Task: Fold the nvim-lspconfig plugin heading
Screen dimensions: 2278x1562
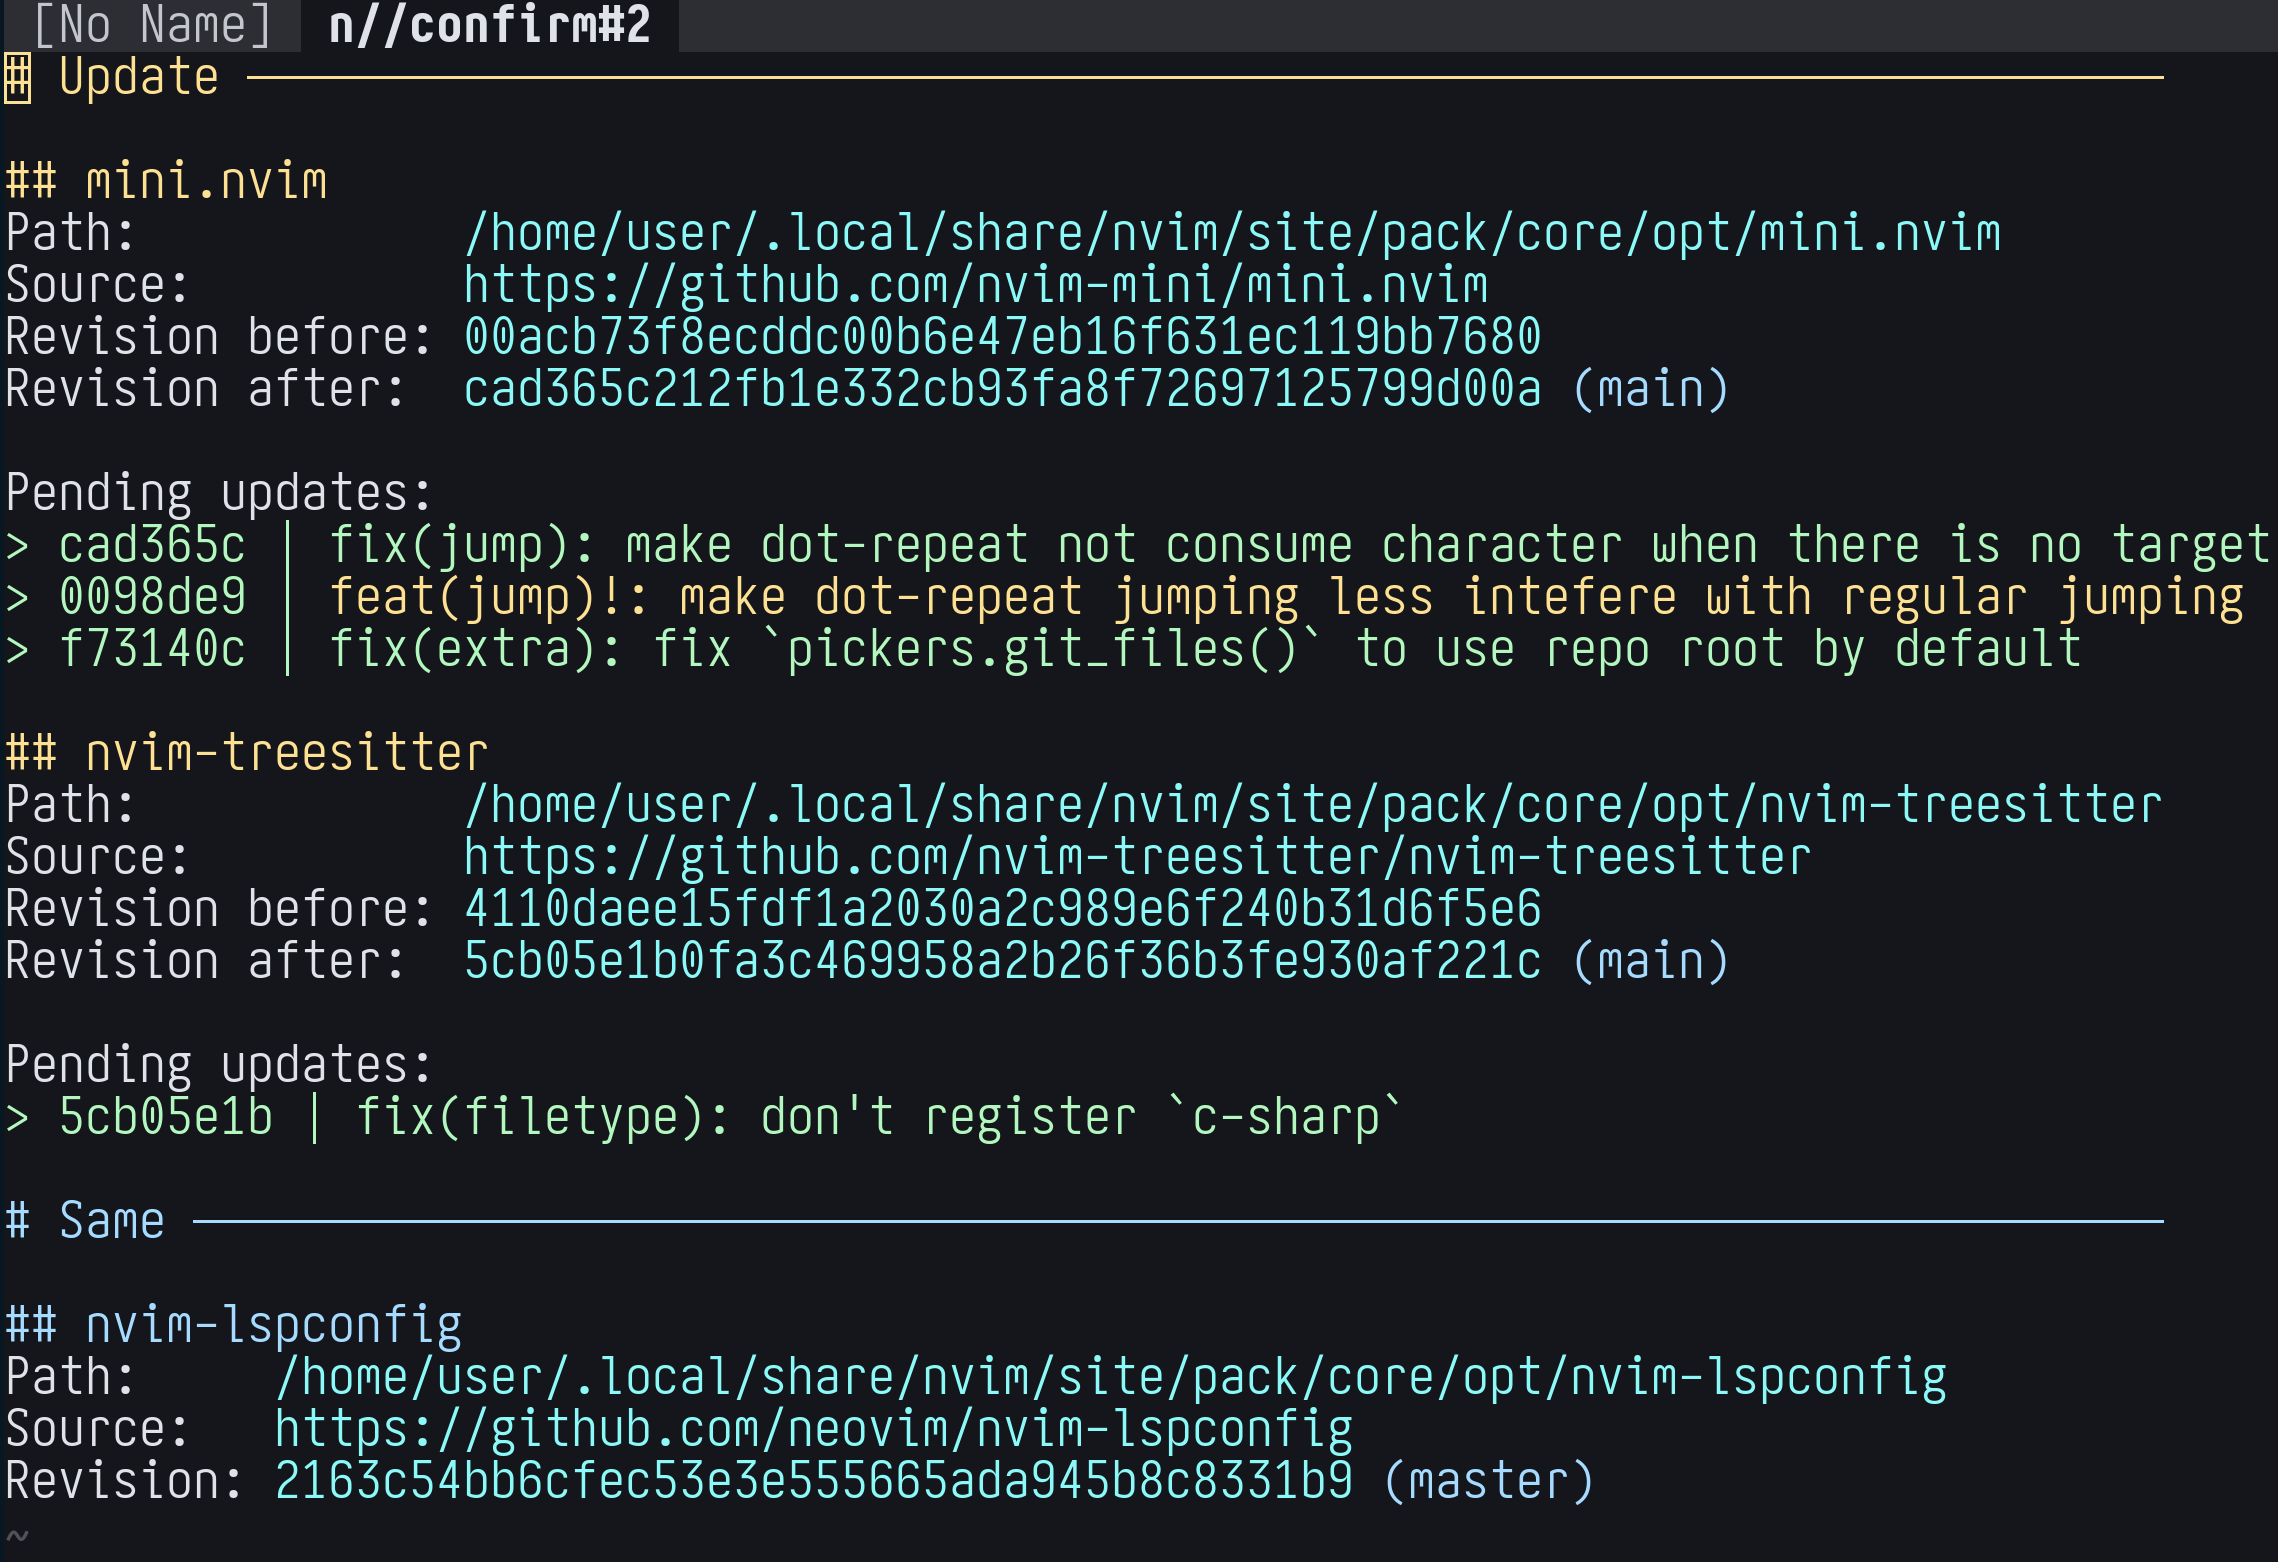Action: pyautogui.click(x=273, y=1325)
